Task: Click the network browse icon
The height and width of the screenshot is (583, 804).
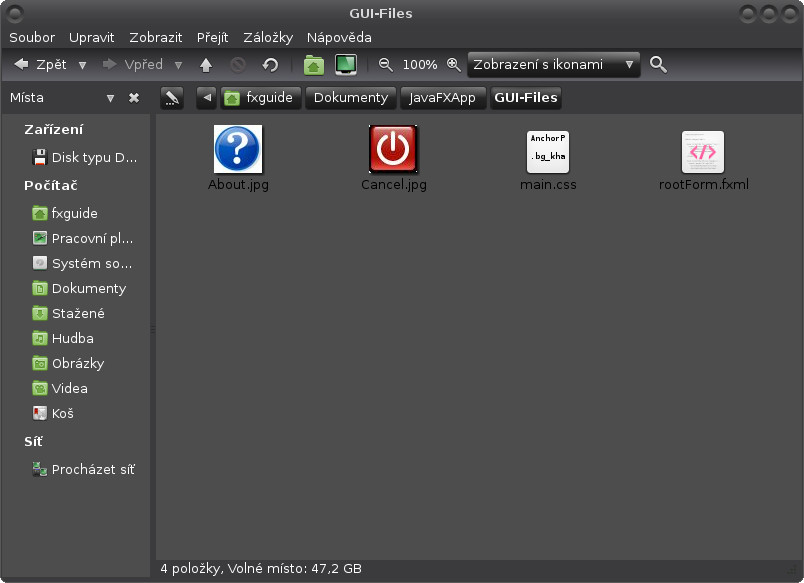Action: click(x=39, y=469)
